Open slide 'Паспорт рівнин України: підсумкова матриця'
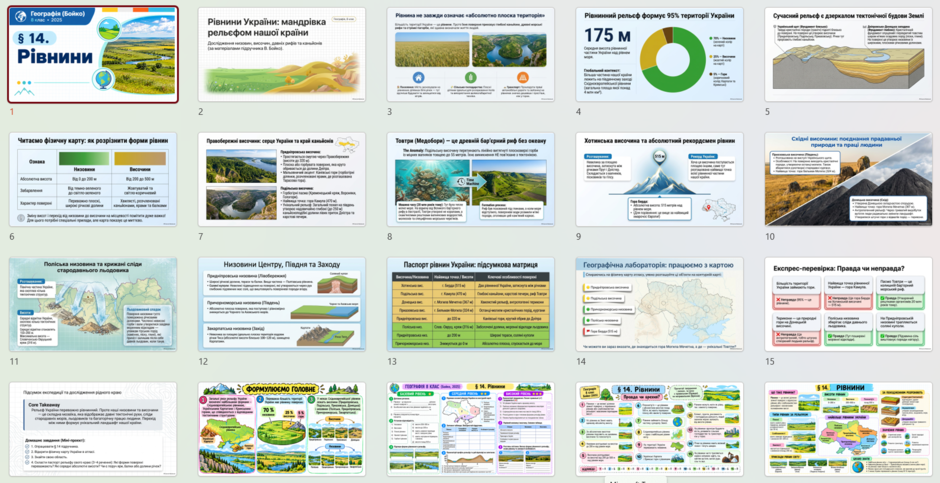940x483 pixels. pos(471,304)
